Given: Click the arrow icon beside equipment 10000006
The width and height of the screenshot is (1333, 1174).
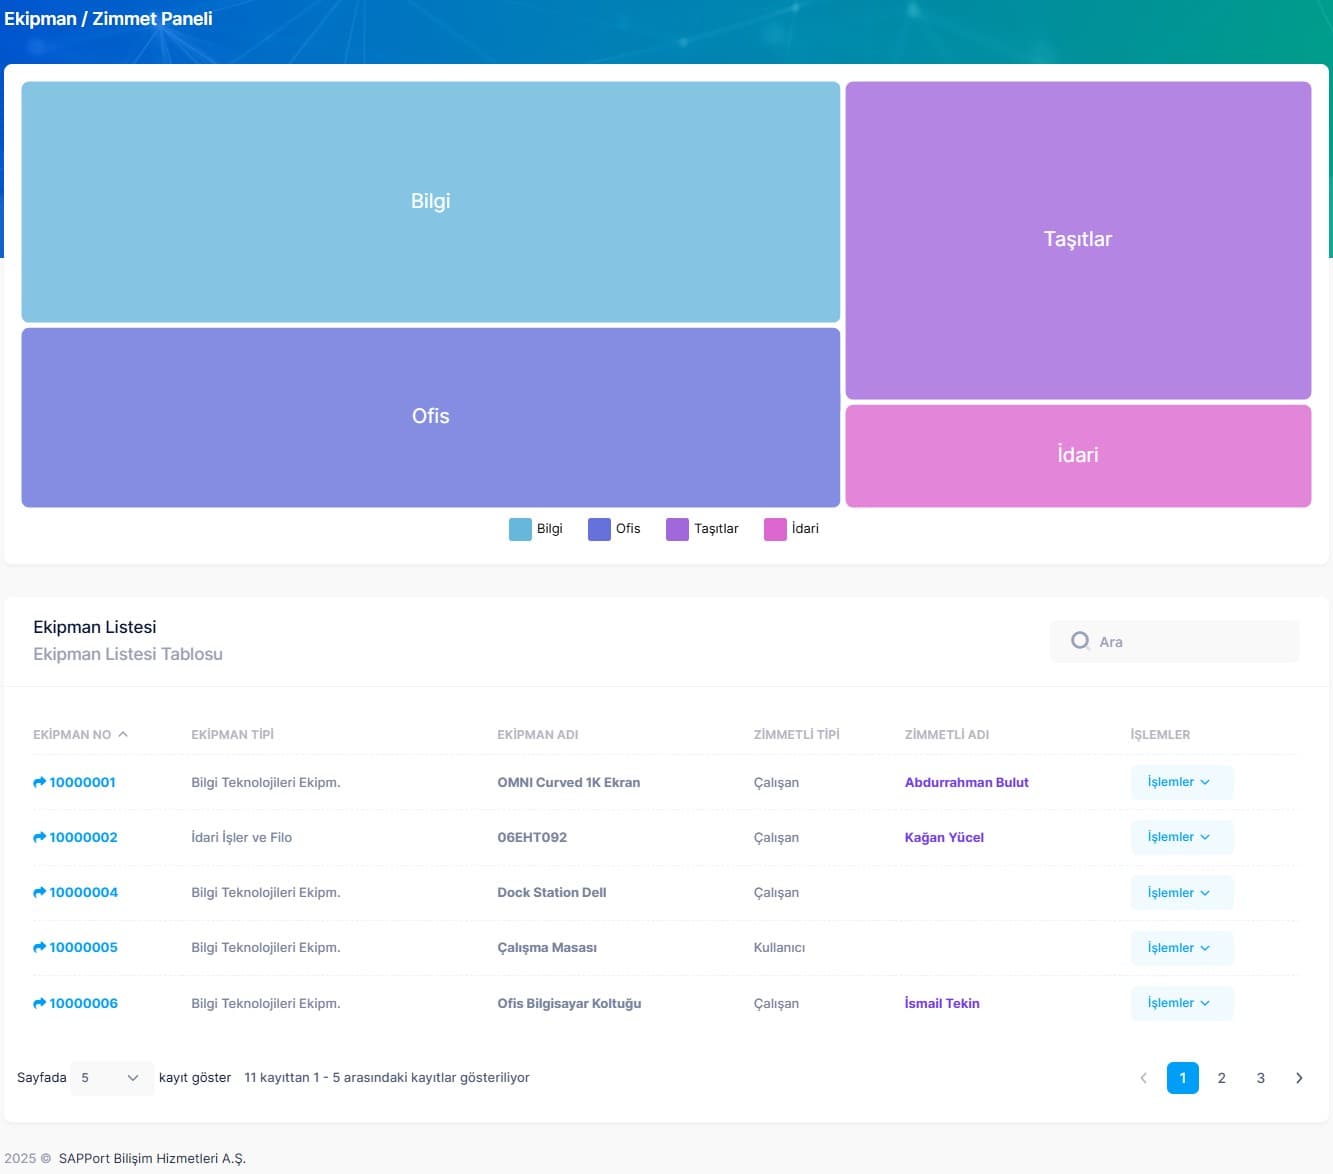Looking at the screenshot, I should 40,1003.
